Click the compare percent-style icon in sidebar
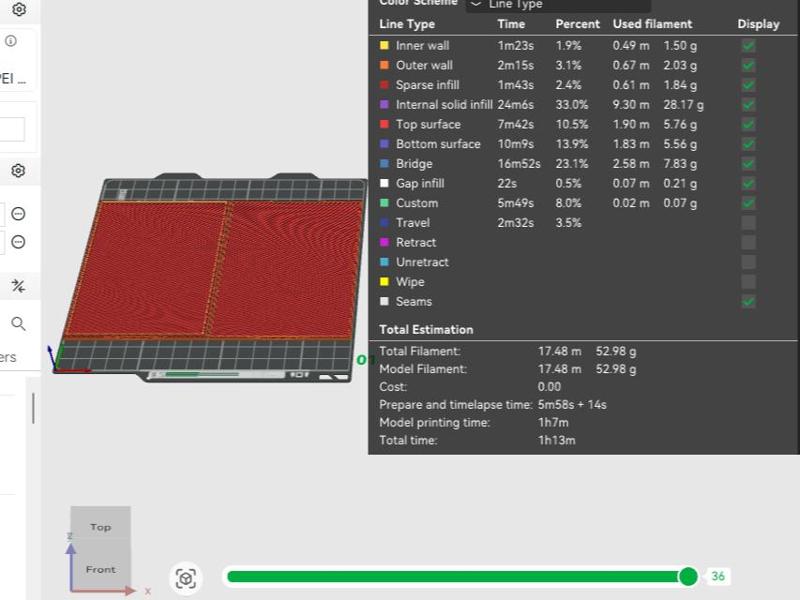Viewport: 800px width, 600px height. point(18,286)
